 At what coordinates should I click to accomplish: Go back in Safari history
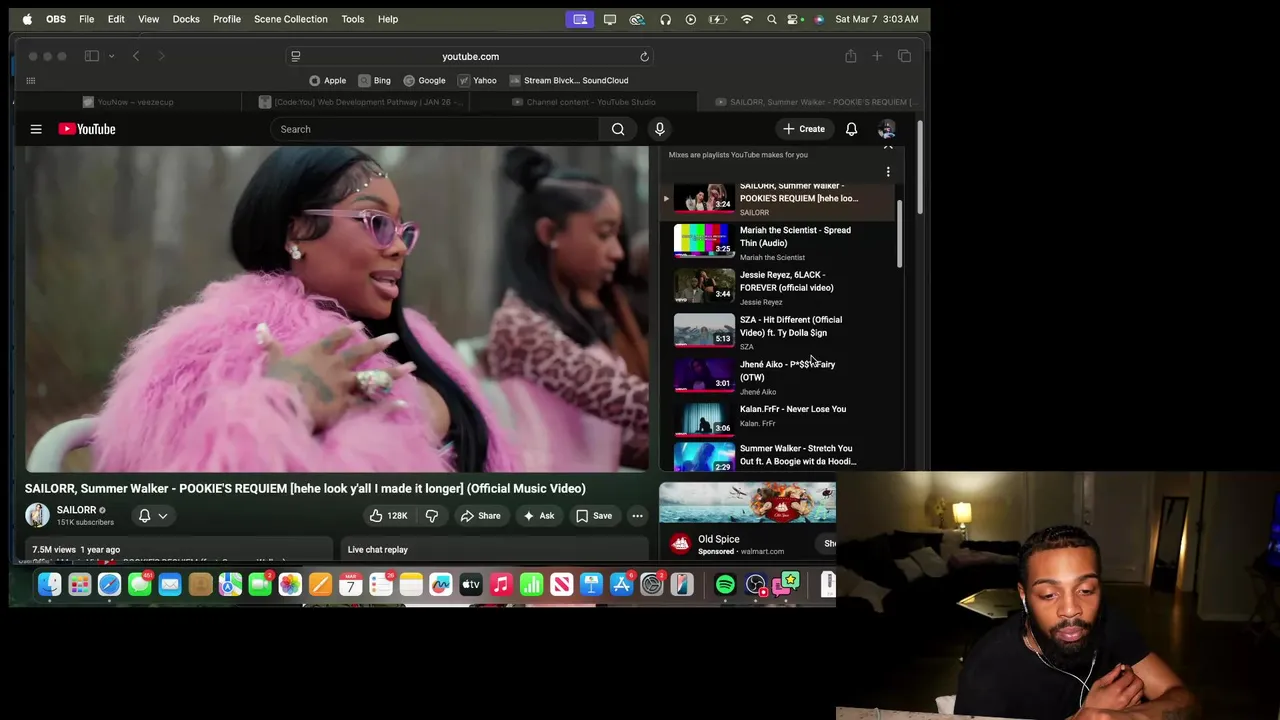(x=136, y=57)
